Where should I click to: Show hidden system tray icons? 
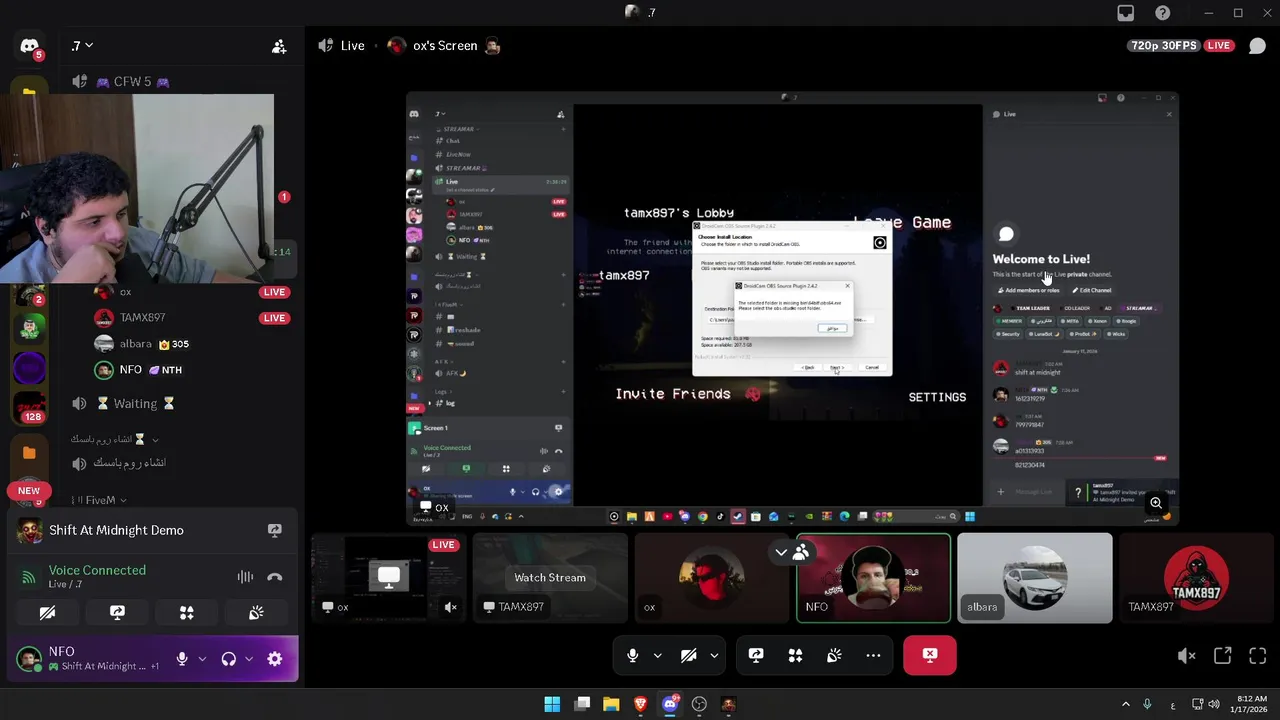coord(1125,705)
